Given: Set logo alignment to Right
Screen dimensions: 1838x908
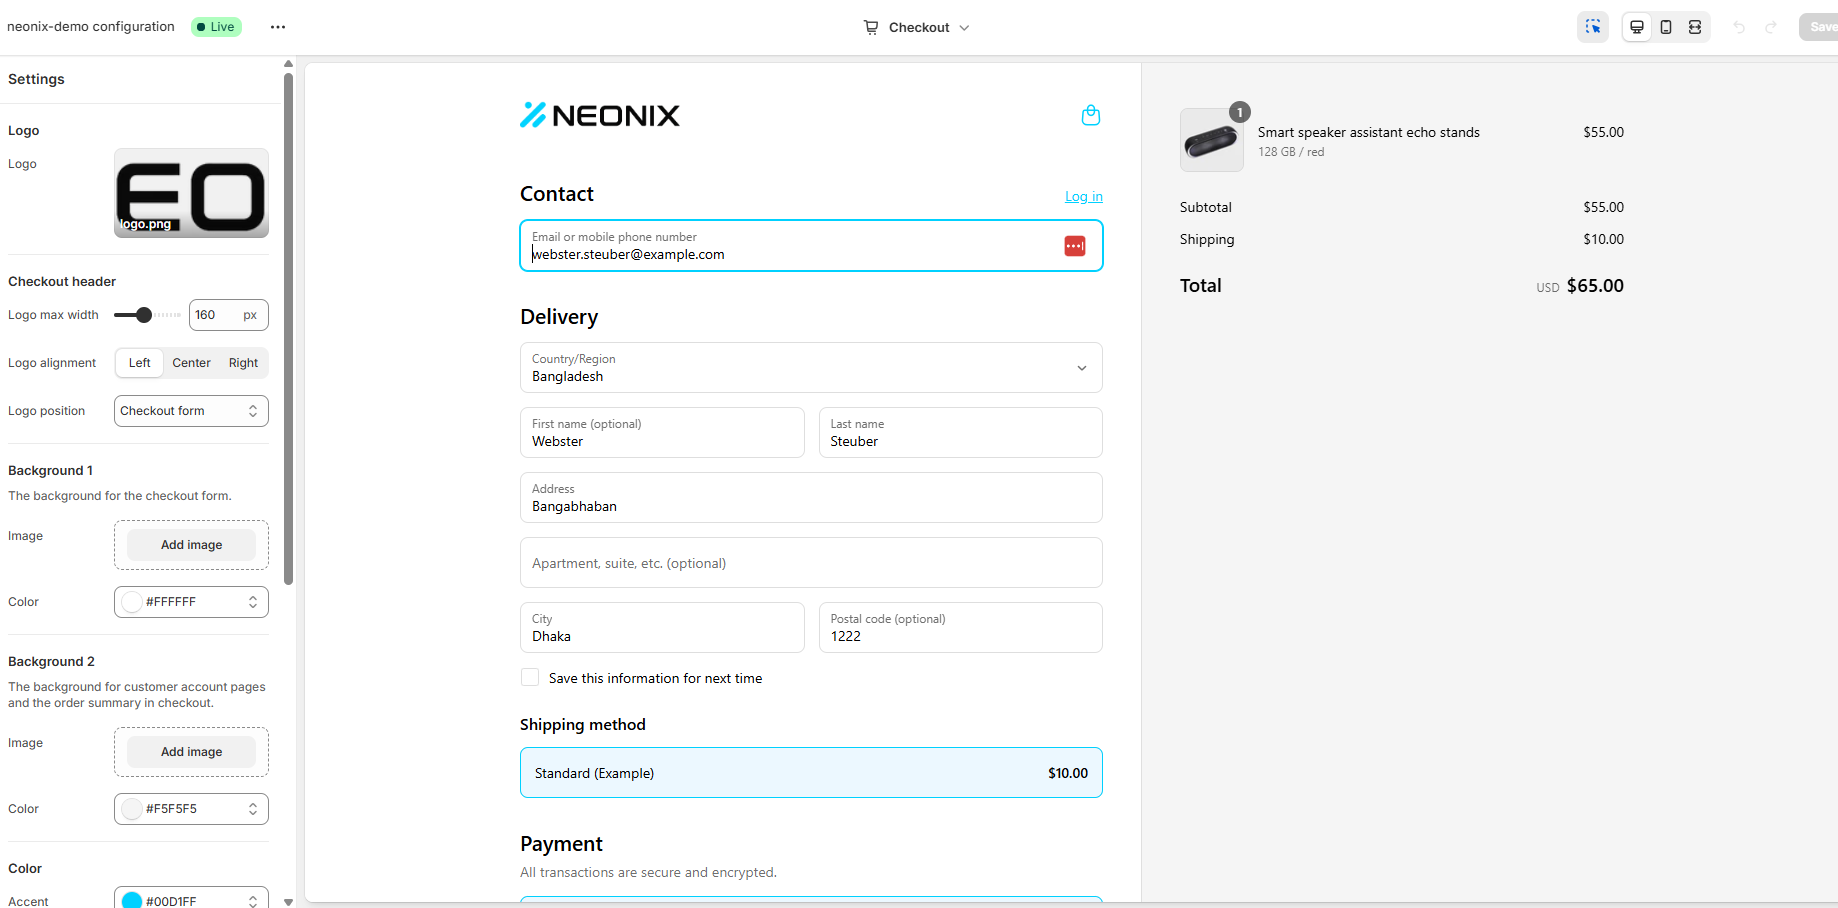Looking at the screenshot, I should pos(243,363).
